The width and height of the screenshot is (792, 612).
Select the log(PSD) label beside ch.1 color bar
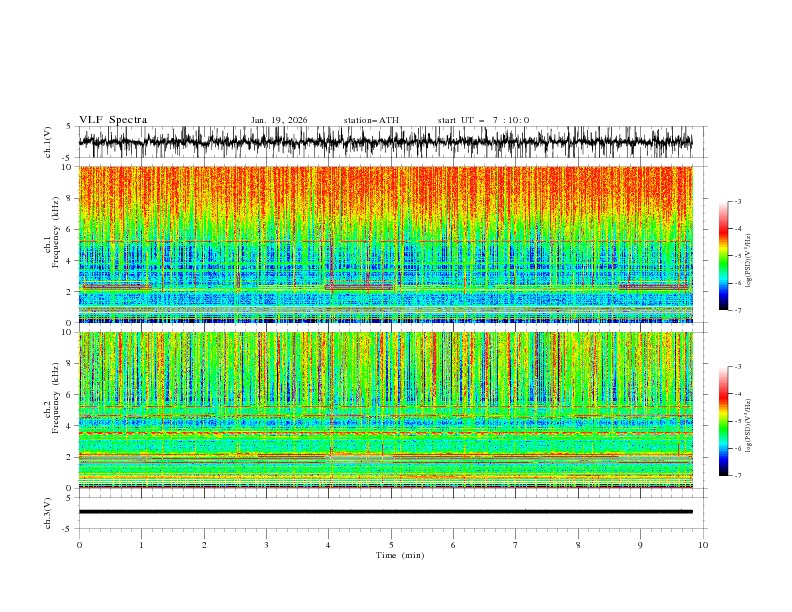click(x=749, y=261)
